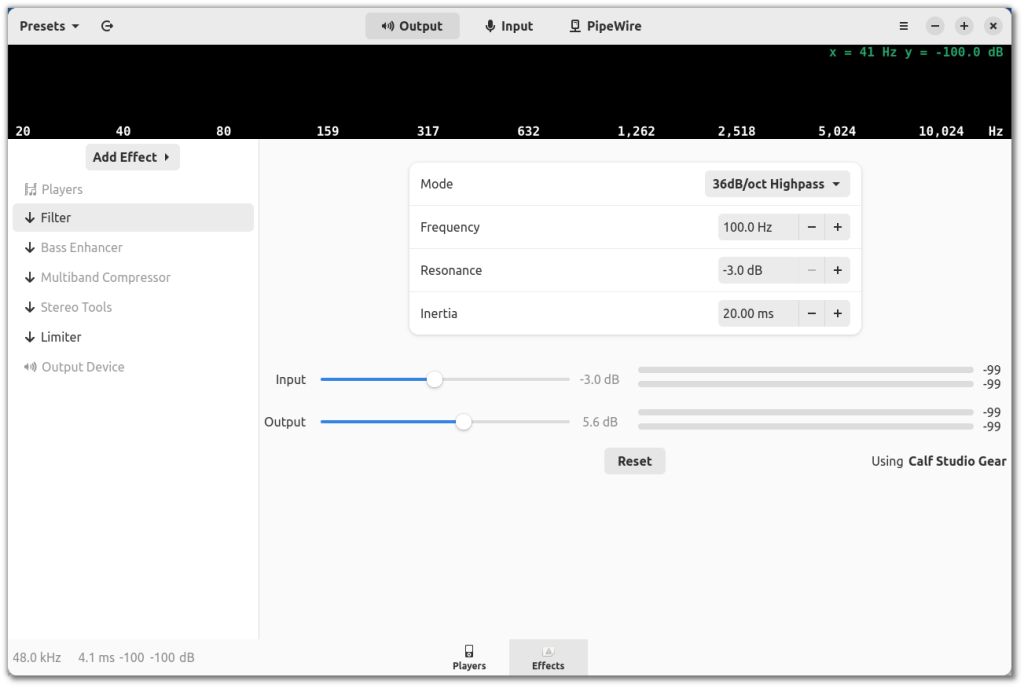
Task: Expand the Add Effect menu
Action: (x=132, y=157)
